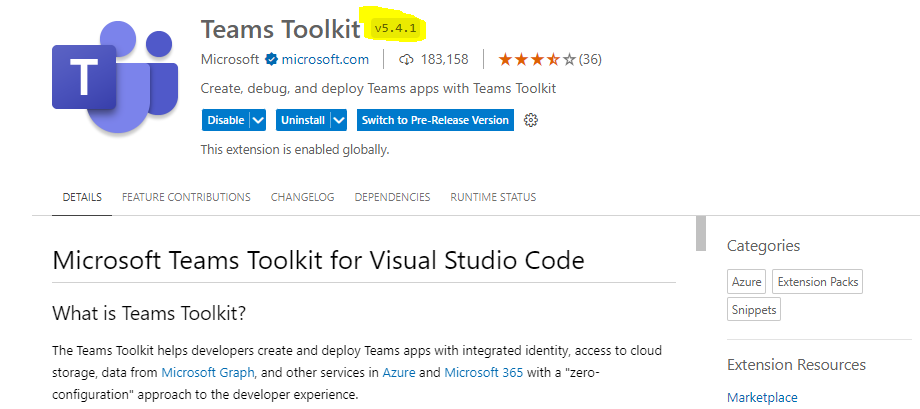Open the Microsoft 365 link
920x409 pixels.
485,372
